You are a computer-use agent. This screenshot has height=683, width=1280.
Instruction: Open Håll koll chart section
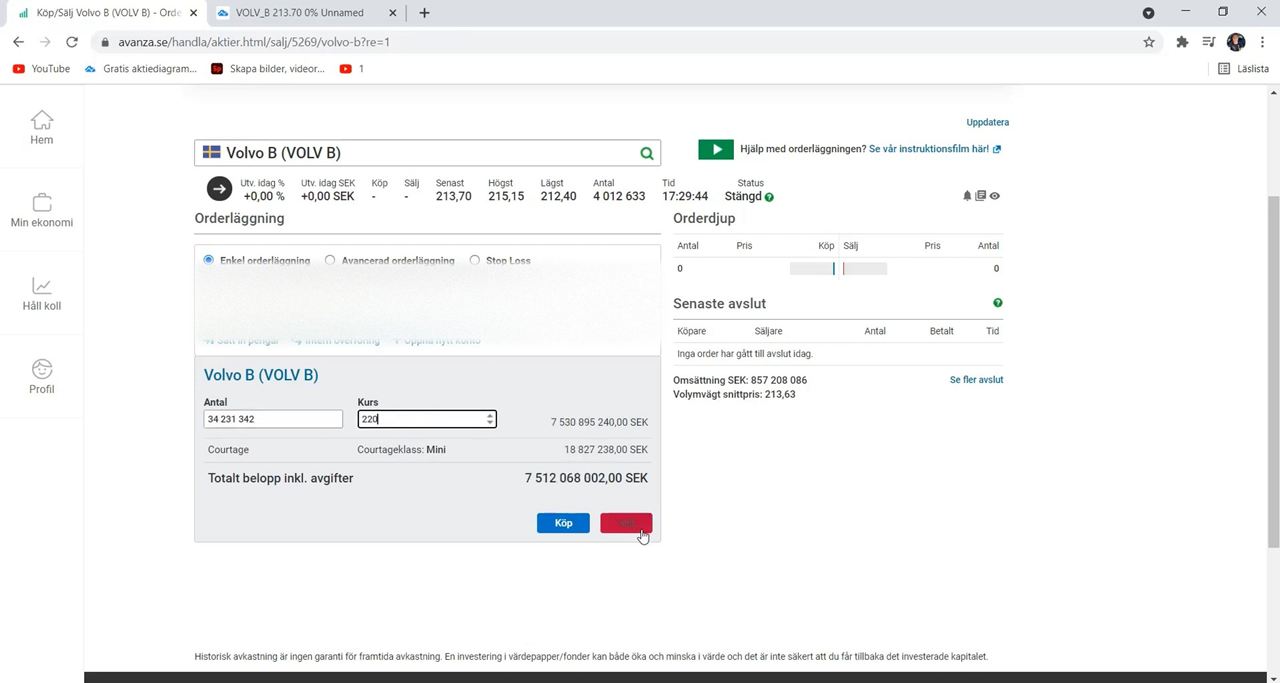pyautogui.click(x=41, y=294)
